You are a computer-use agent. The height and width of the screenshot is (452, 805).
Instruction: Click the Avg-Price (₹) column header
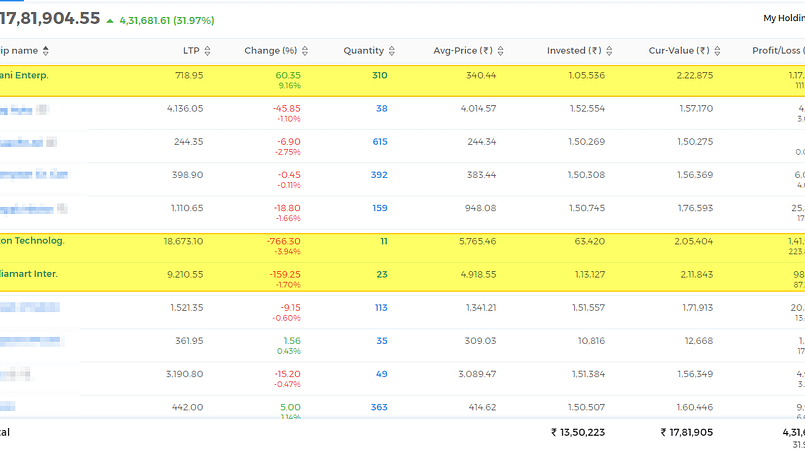click(x=463, y=51)
